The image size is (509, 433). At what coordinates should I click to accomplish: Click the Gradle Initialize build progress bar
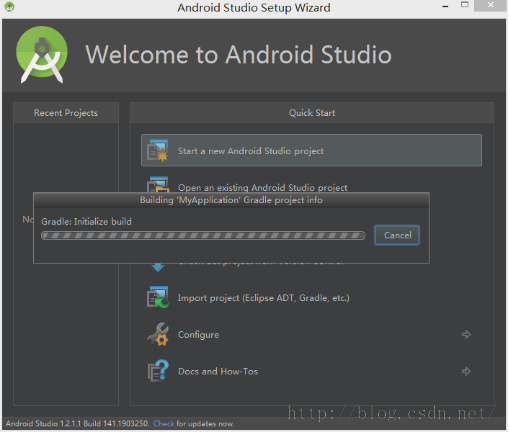click(203, 236)
